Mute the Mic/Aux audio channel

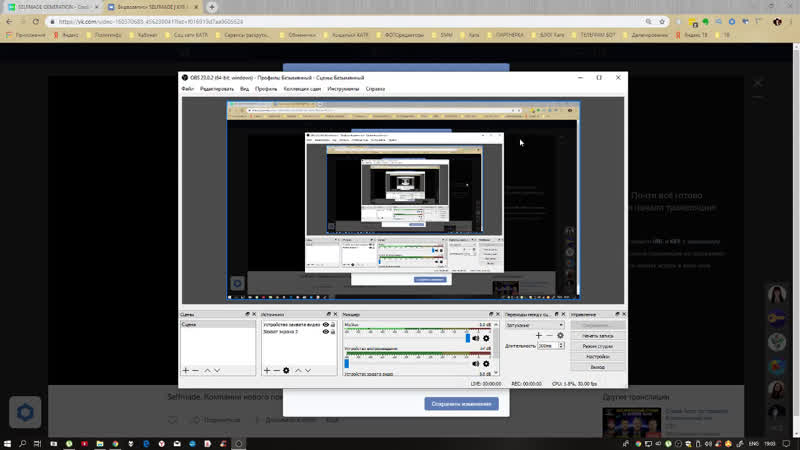tap(476, 338)
